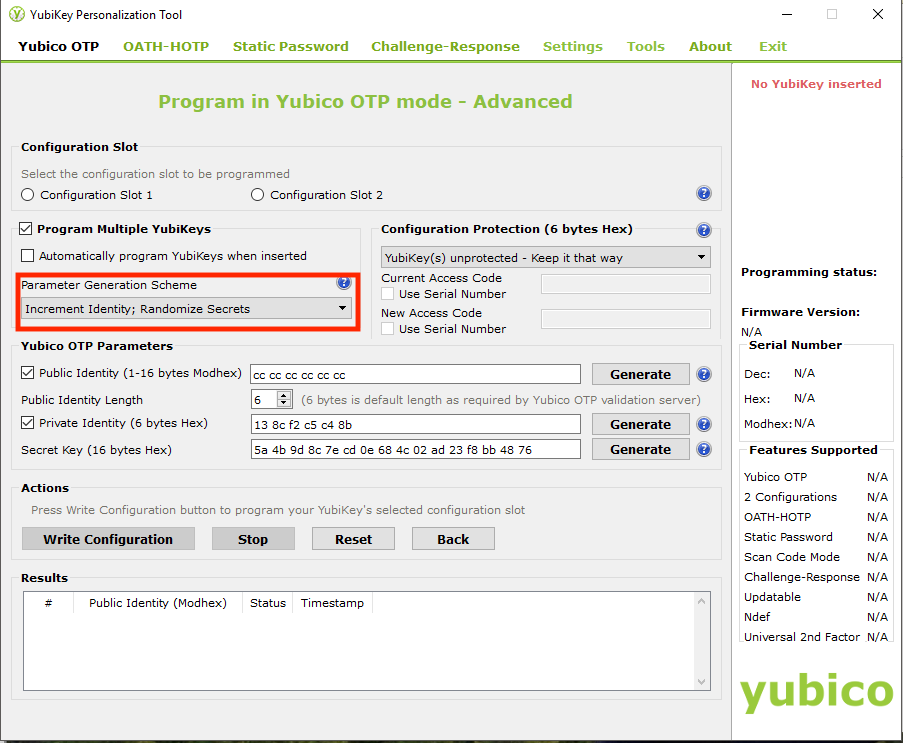
Task: Click Private Identity hex input field
Action: [x=415, y=424]
